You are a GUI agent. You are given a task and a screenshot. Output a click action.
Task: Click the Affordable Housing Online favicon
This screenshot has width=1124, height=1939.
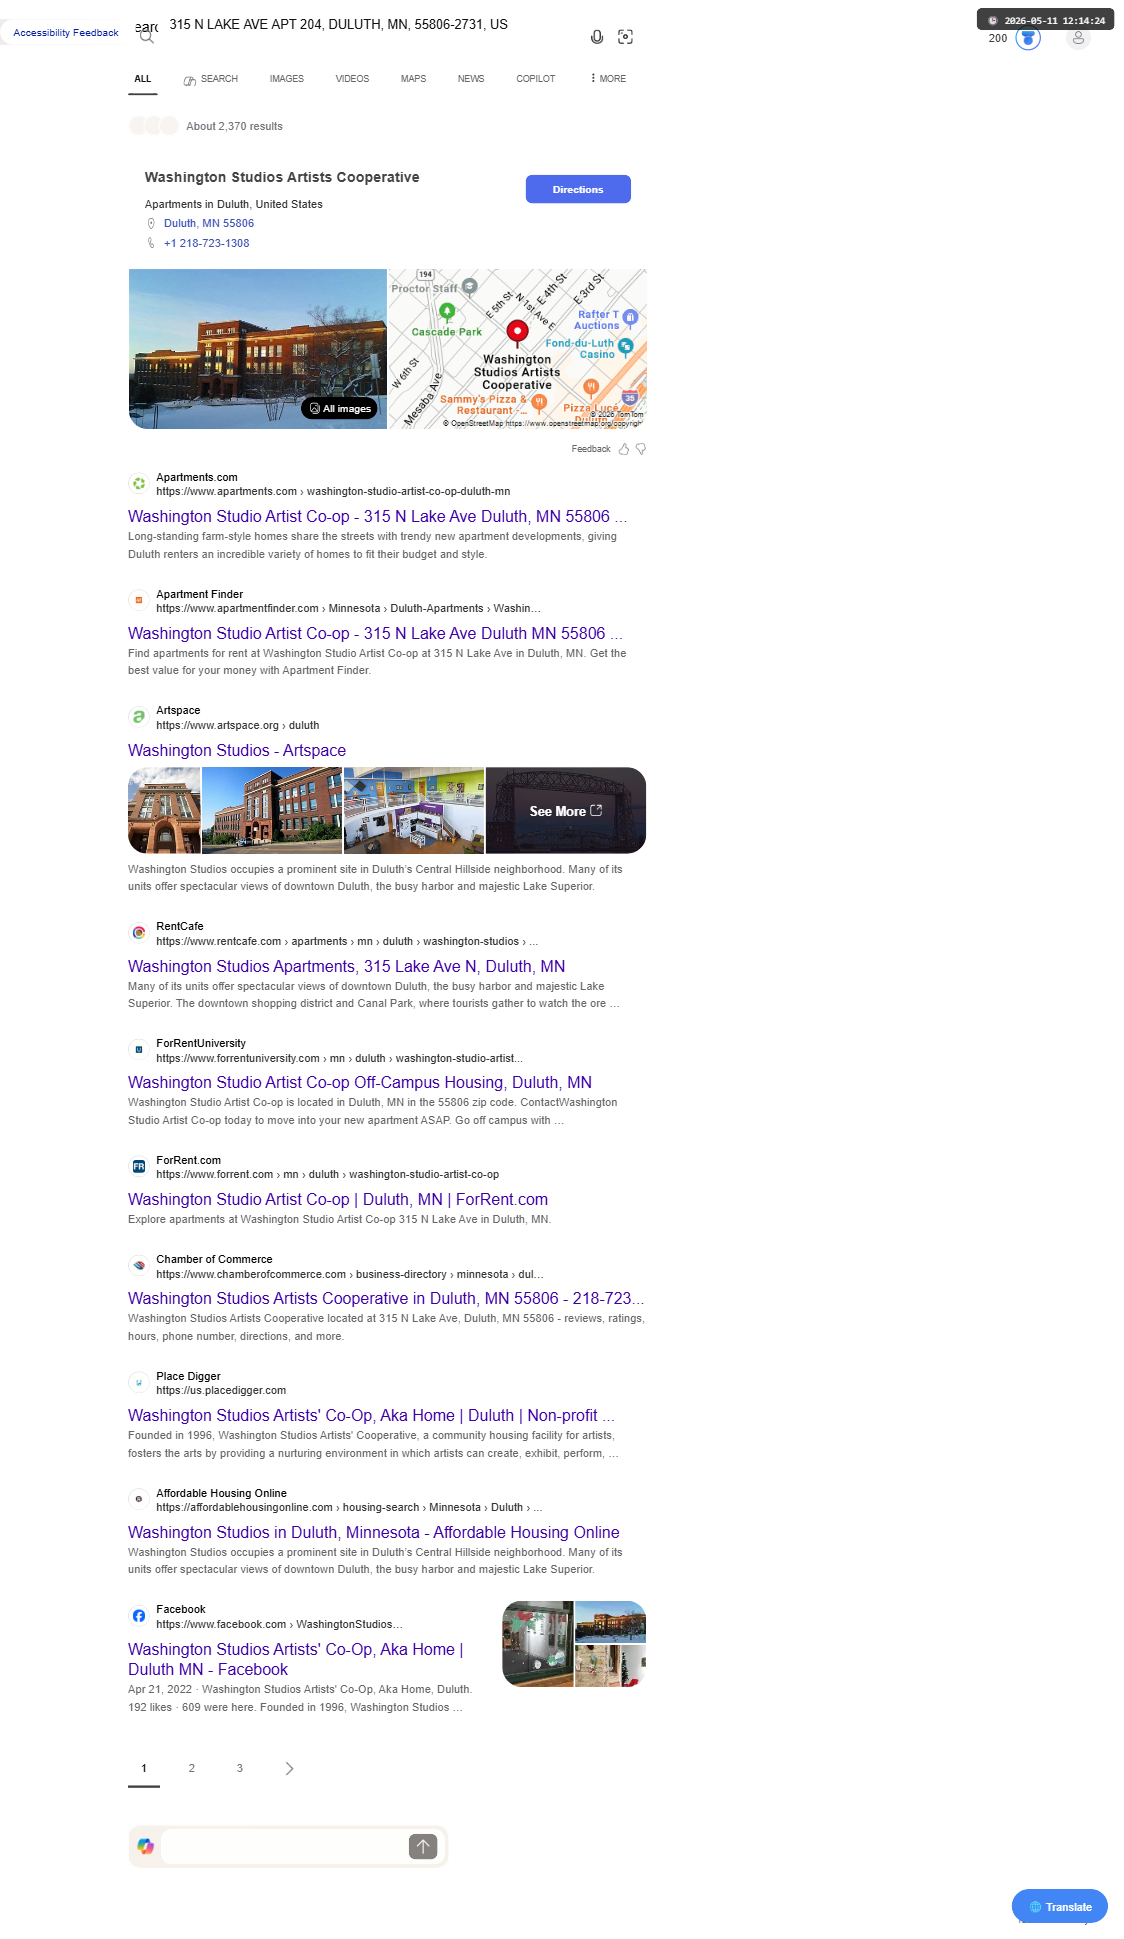[x=139, y=1500]
